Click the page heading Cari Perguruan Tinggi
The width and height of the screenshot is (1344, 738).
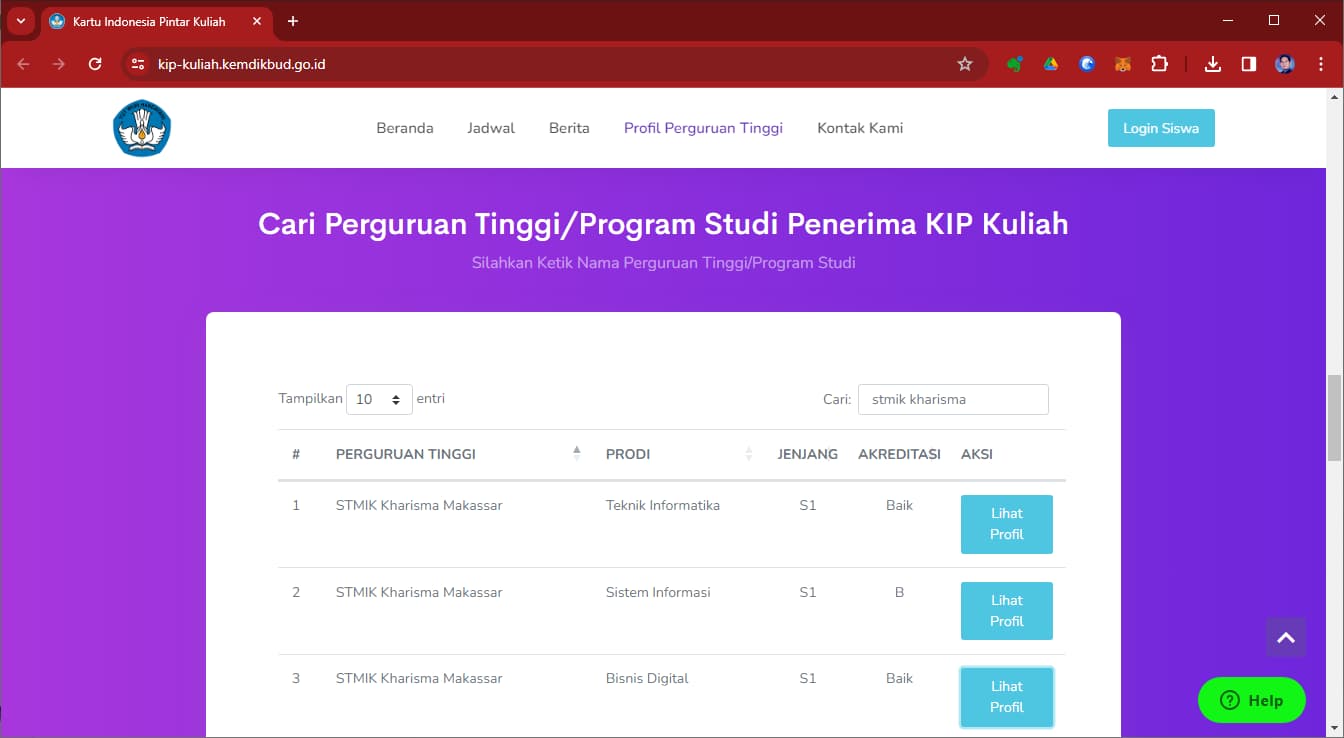663,223
